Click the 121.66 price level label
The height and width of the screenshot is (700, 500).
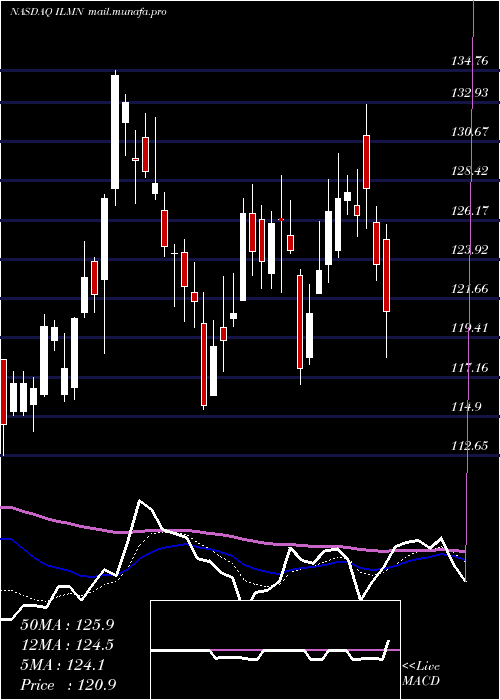470,289
